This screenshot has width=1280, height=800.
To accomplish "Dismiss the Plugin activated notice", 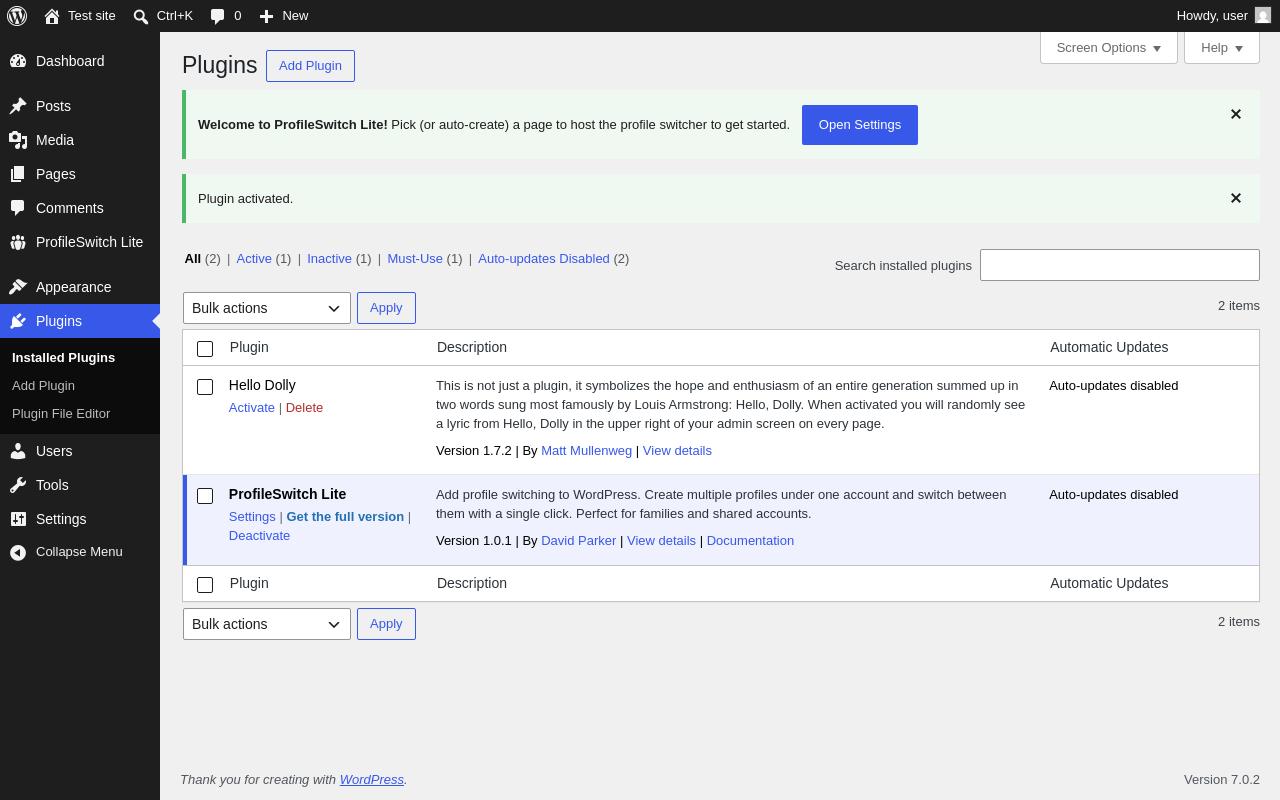I will pos(1236,199).
